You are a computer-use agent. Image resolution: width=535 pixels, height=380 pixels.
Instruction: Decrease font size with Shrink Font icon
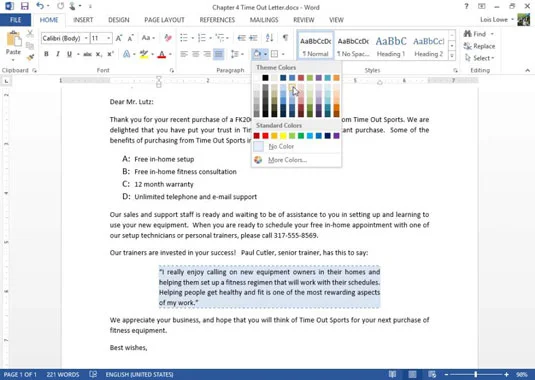pos(130,38)
